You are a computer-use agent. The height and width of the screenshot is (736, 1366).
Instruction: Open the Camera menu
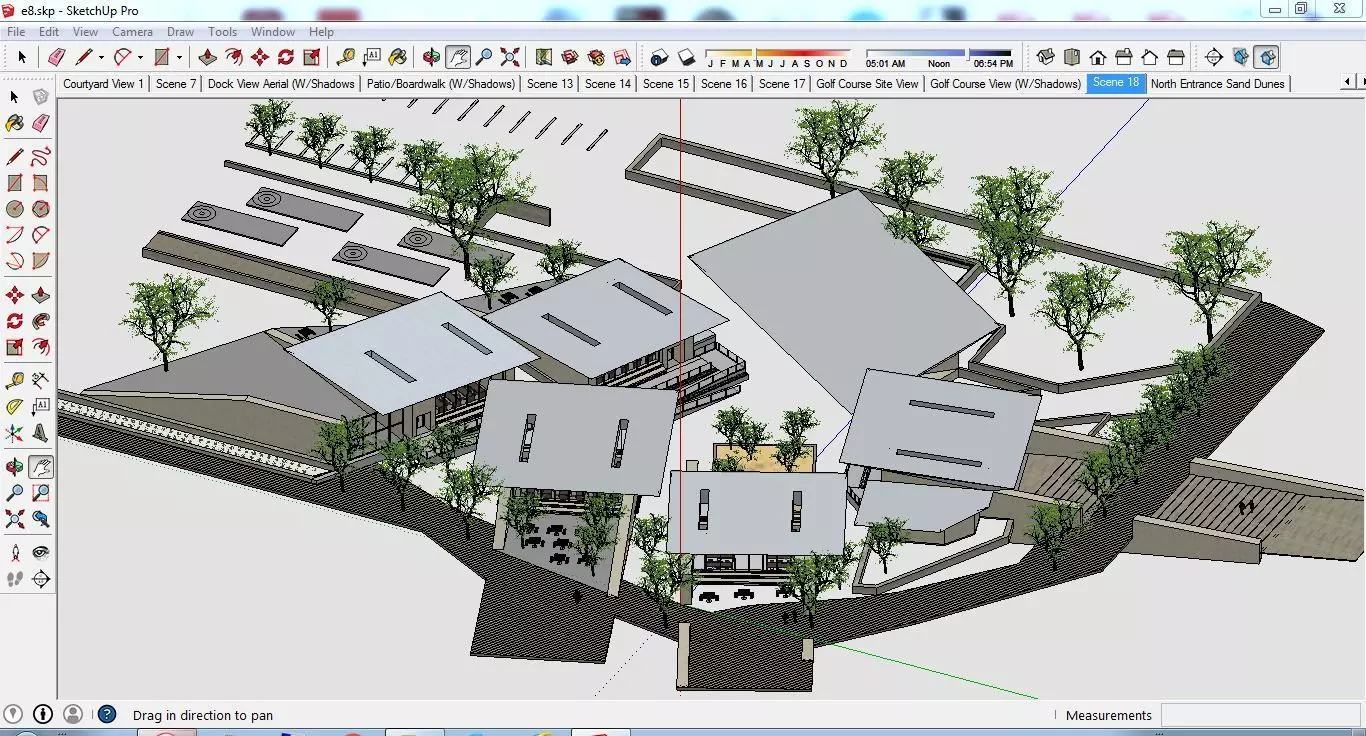coord(132,32)
